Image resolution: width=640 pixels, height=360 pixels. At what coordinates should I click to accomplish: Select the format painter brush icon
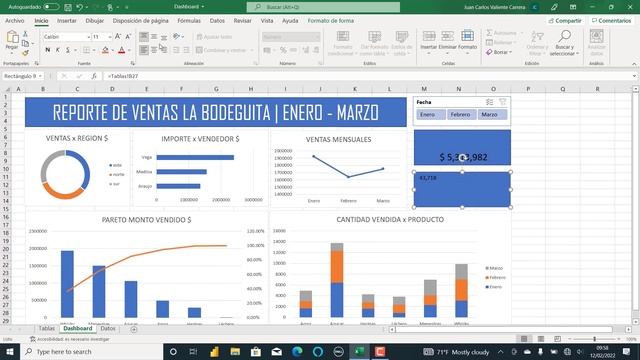coord(25,53)
